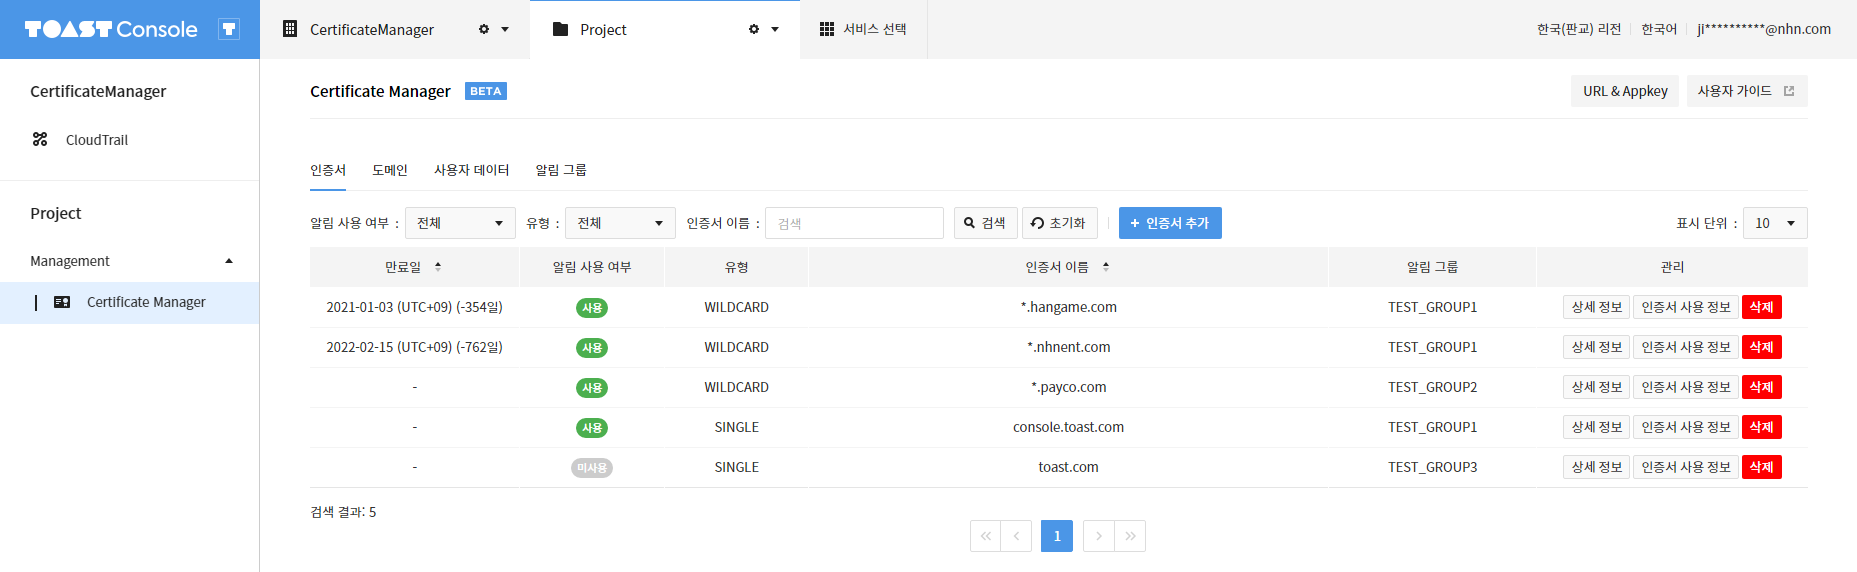Image resolution: width=1857 pixels, height=572 pixels.
Task: Expand the Project dropdown arrow
Action: [x=775, y=29]
